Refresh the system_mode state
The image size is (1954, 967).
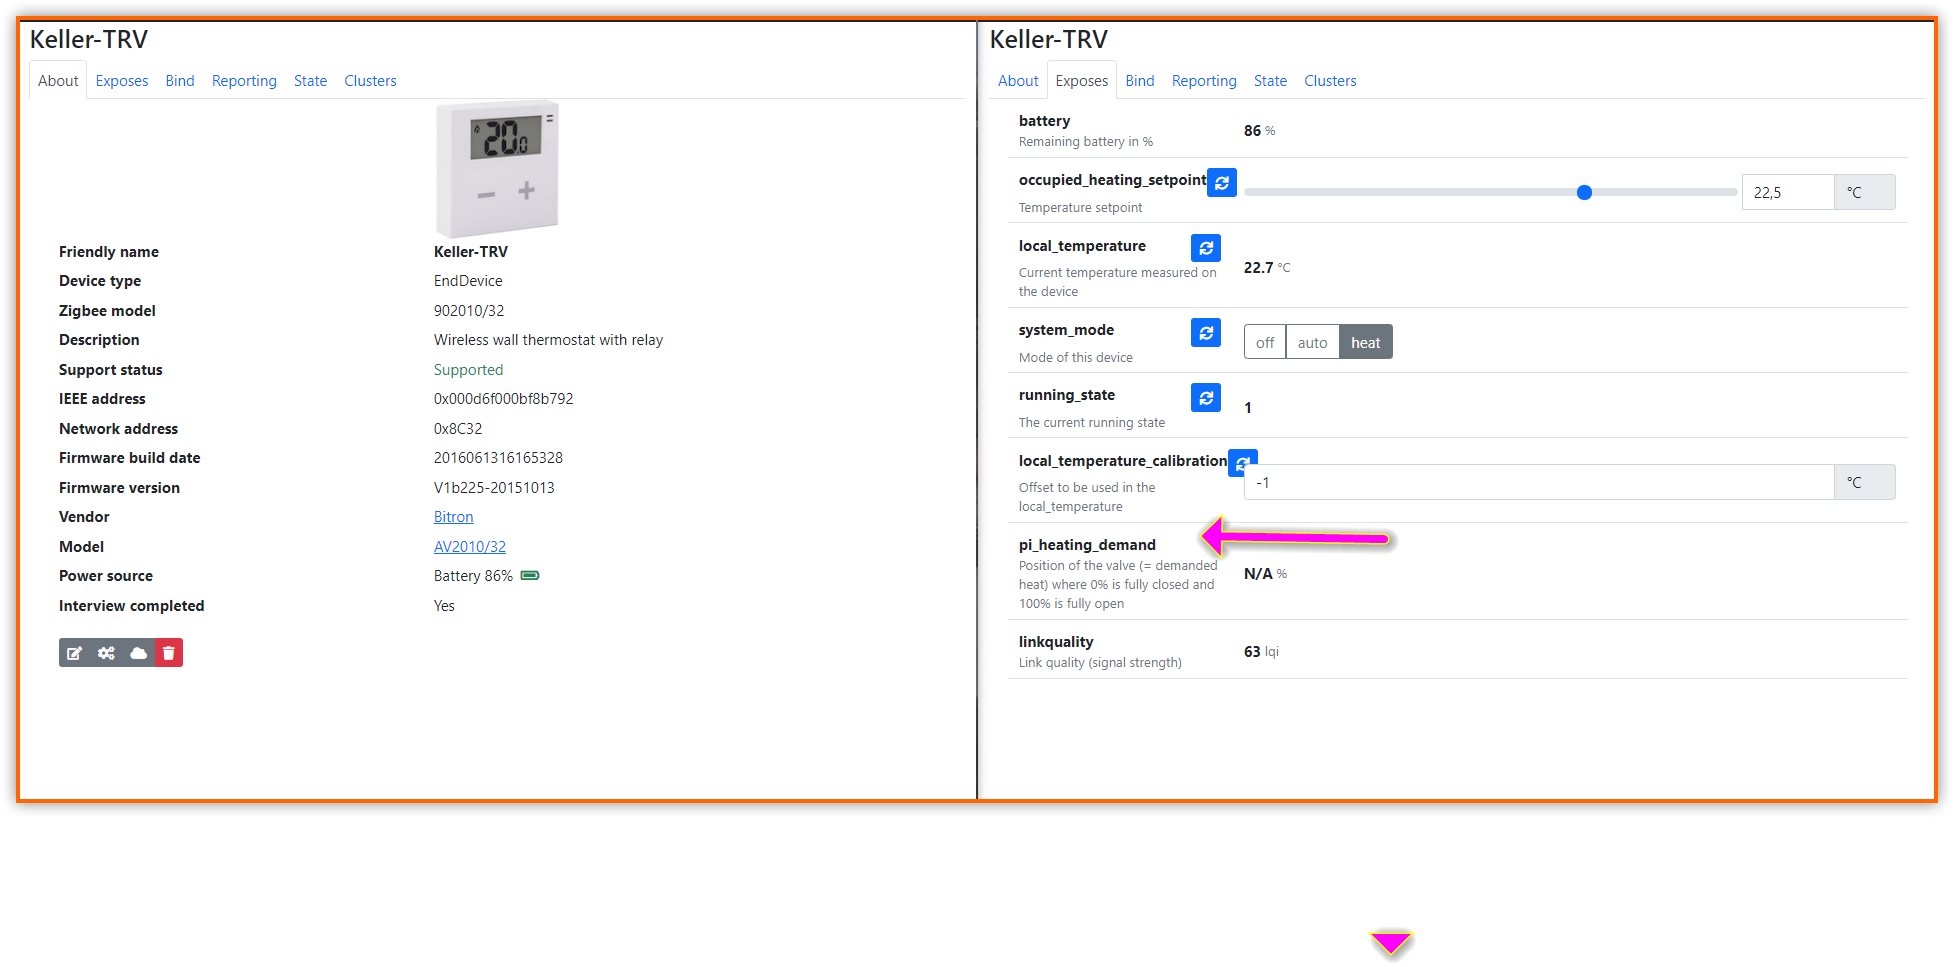pyautogui.click(x=1205, y=332)
